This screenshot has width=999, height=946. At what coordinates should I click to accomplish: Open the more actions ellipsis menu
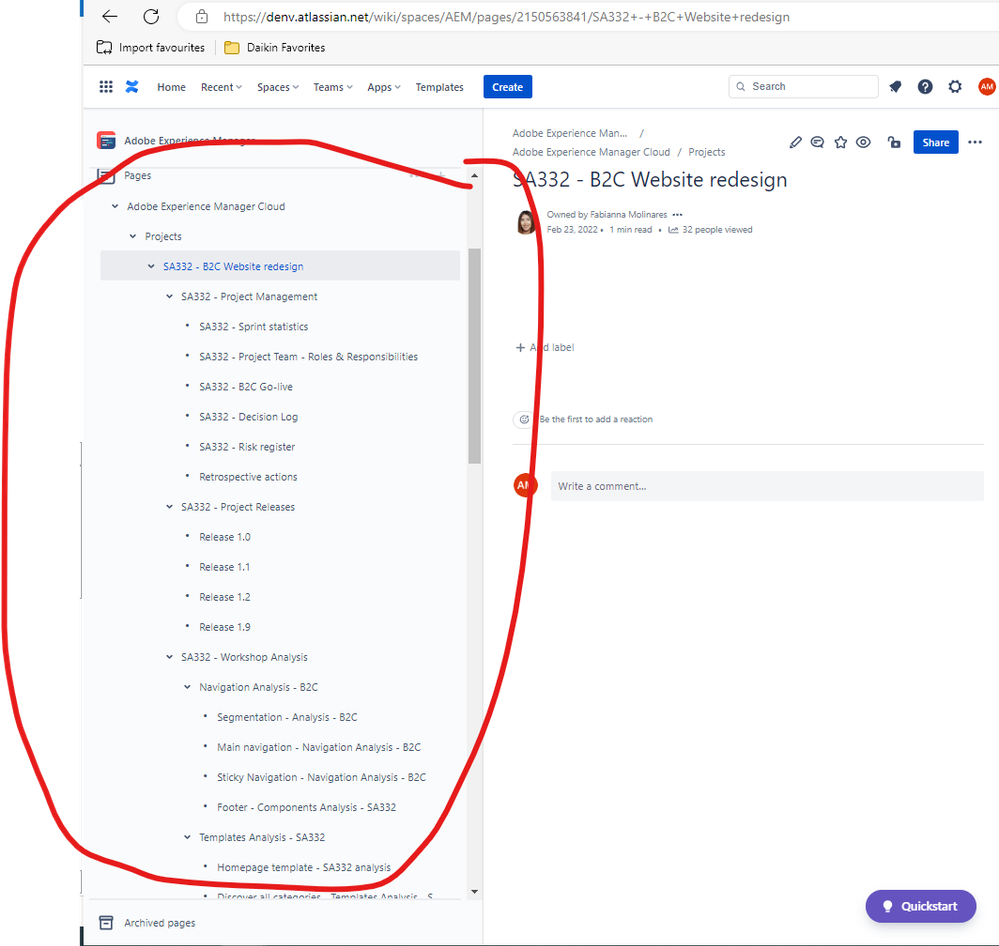pos(975,142)
